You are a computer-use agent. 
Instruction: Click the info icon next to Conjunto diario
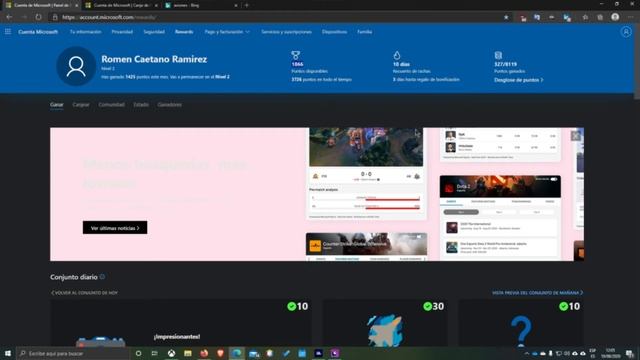102,277
